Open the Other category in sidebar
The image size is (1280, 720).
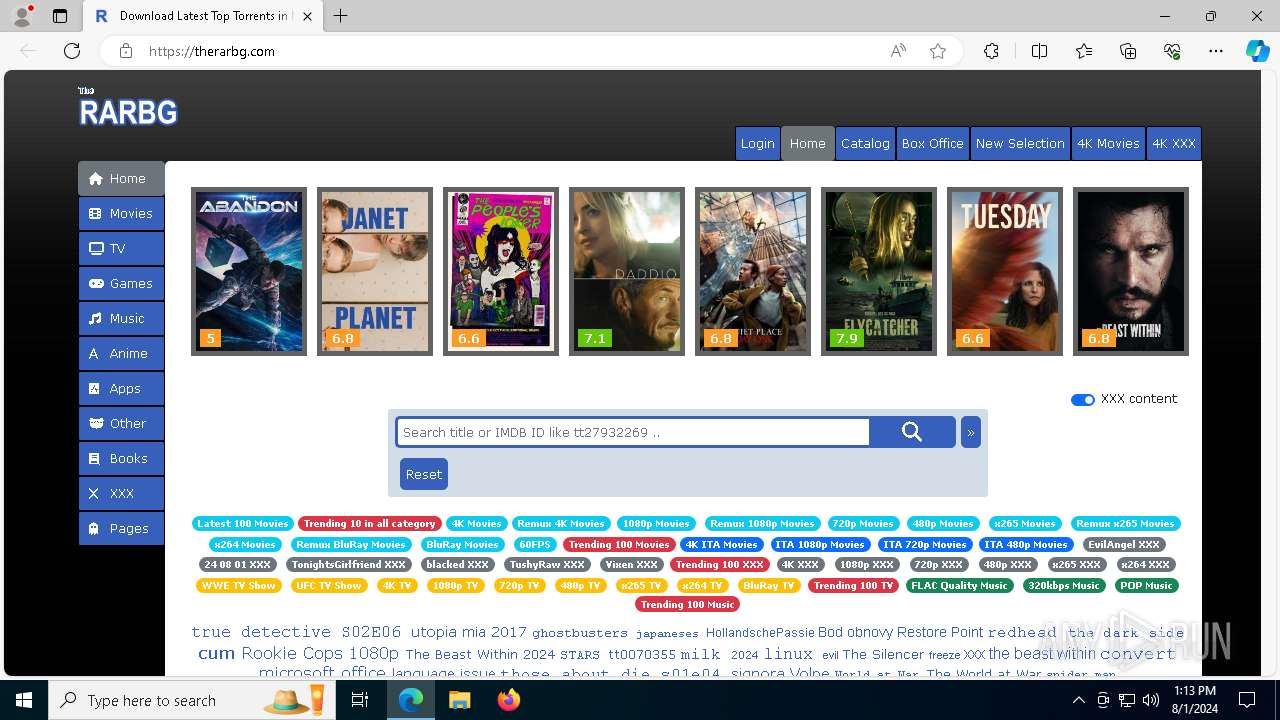tap(121, 423)
